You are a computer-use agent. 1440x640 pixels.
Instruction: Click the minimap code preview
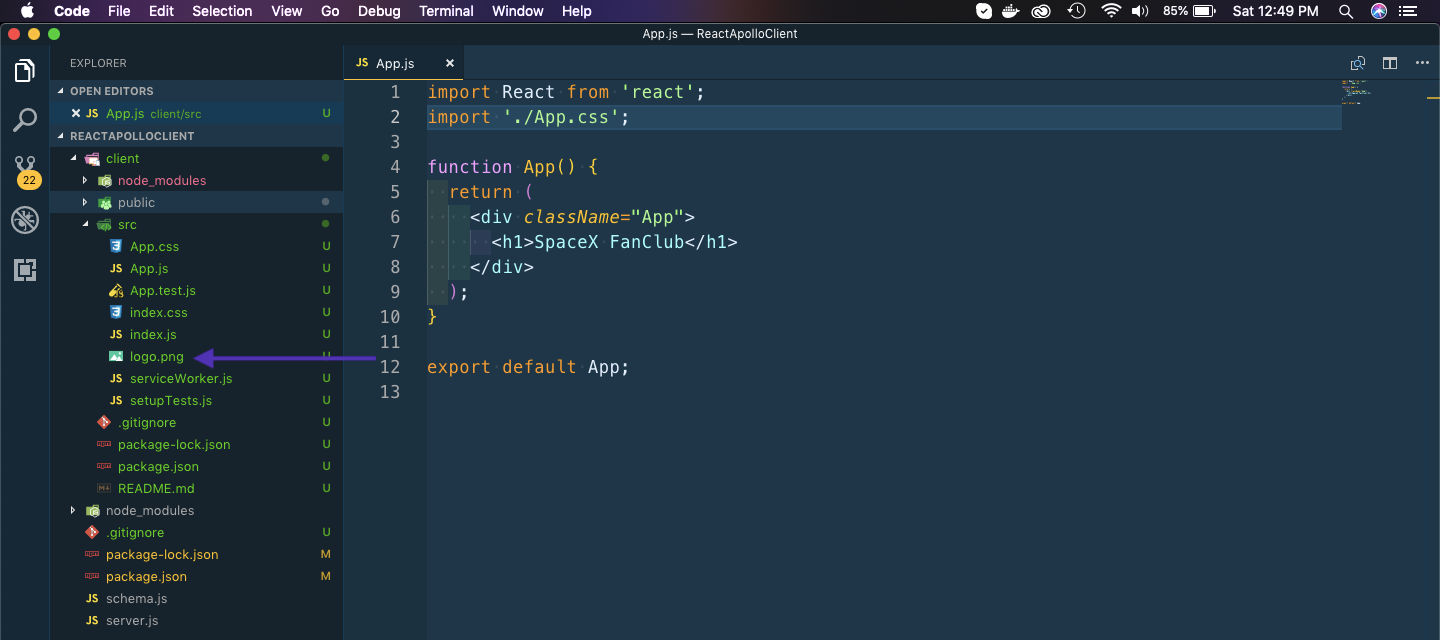pyautogui.click(x=1356, y=91)
